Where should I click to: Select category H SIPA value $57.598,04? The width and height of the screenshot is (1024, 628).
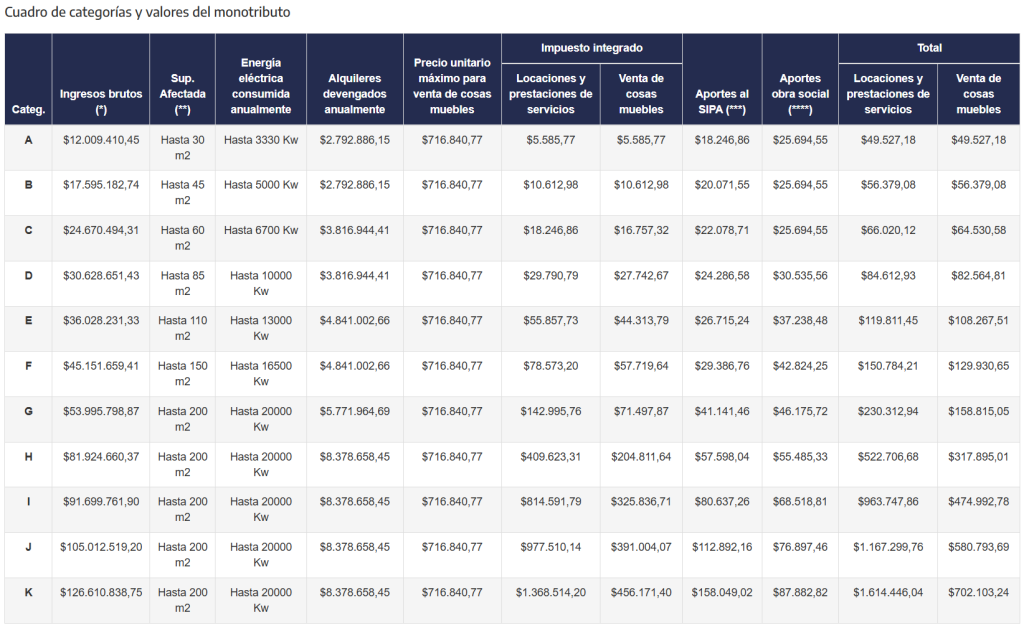pos(722,457)
